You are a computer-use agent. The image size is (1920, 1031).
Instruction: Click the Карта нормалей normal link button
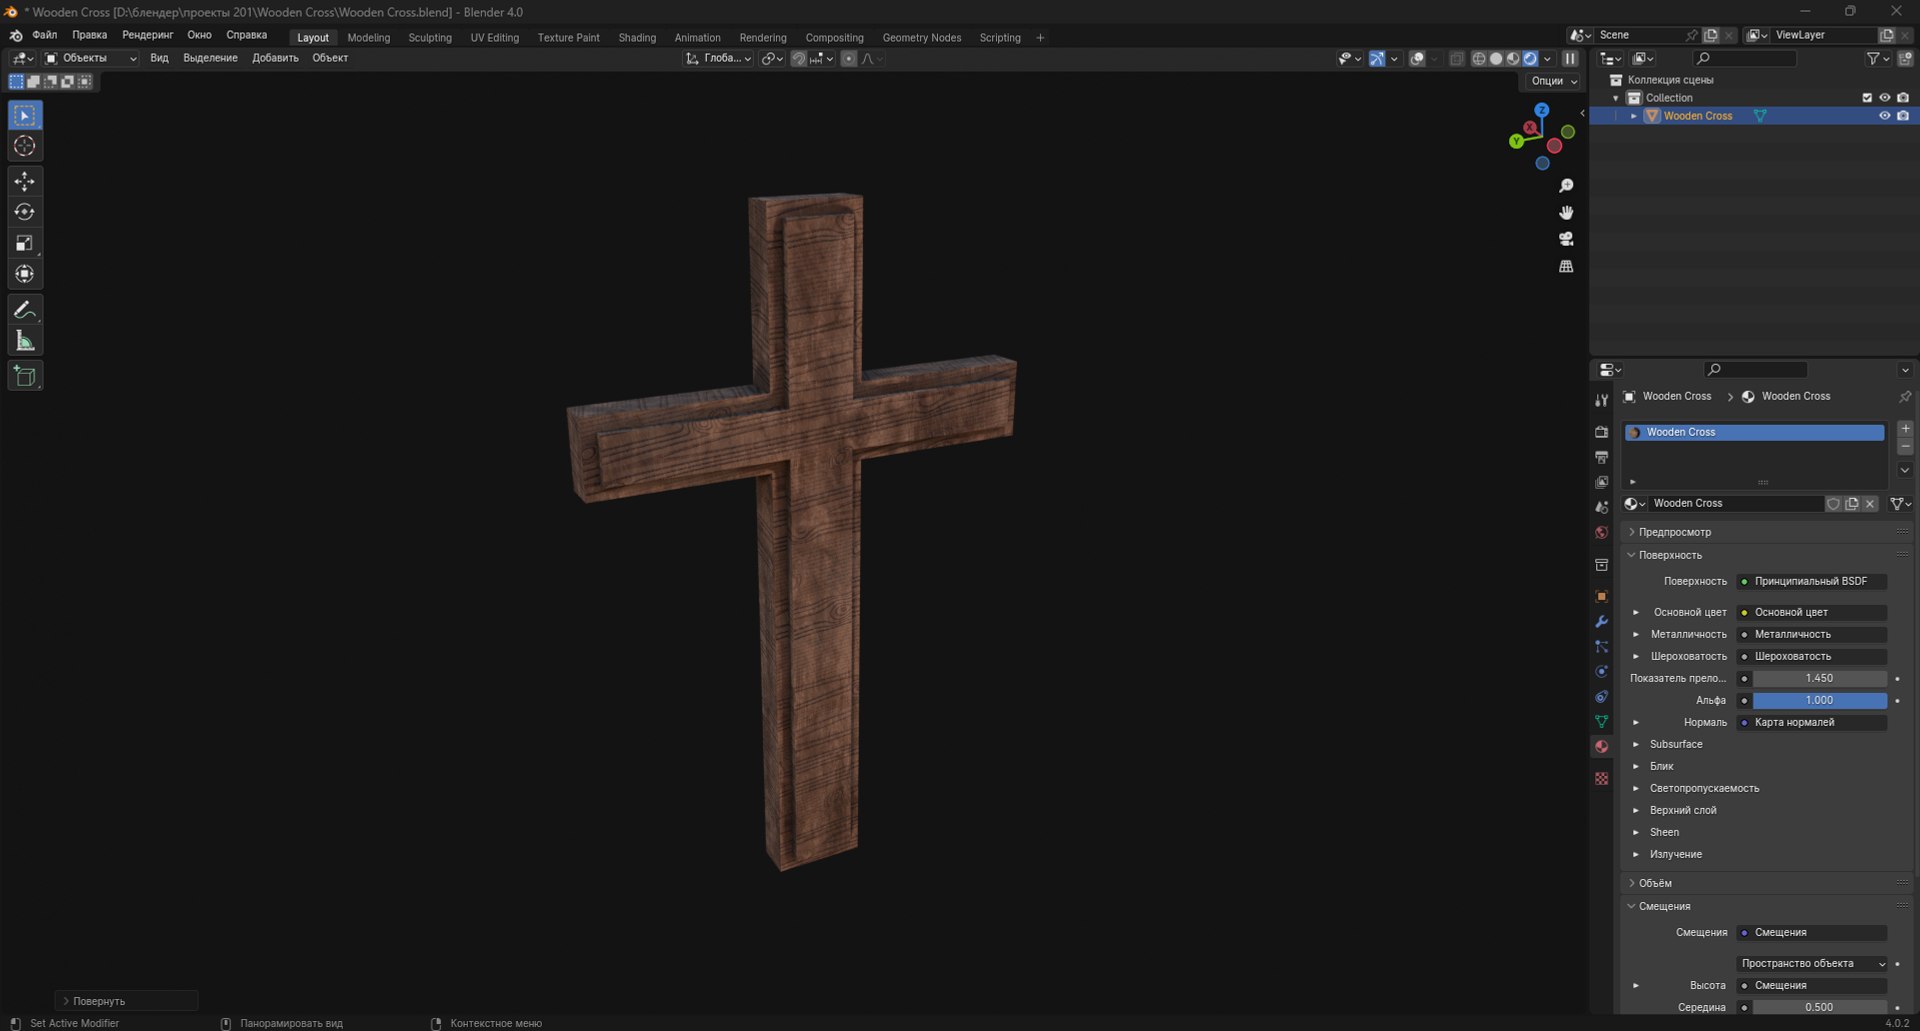1811,723
